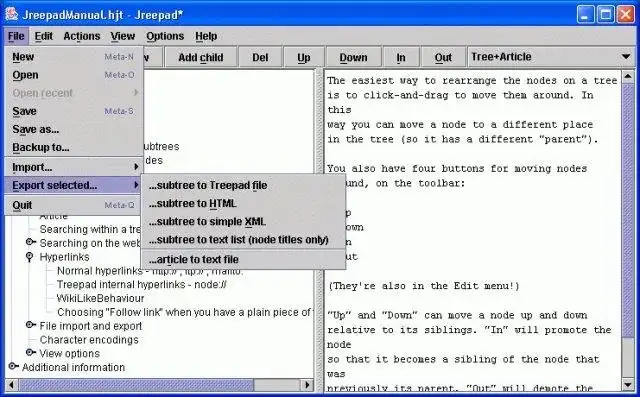
Task: Open the Actions menu
Action: click(82, 36)
